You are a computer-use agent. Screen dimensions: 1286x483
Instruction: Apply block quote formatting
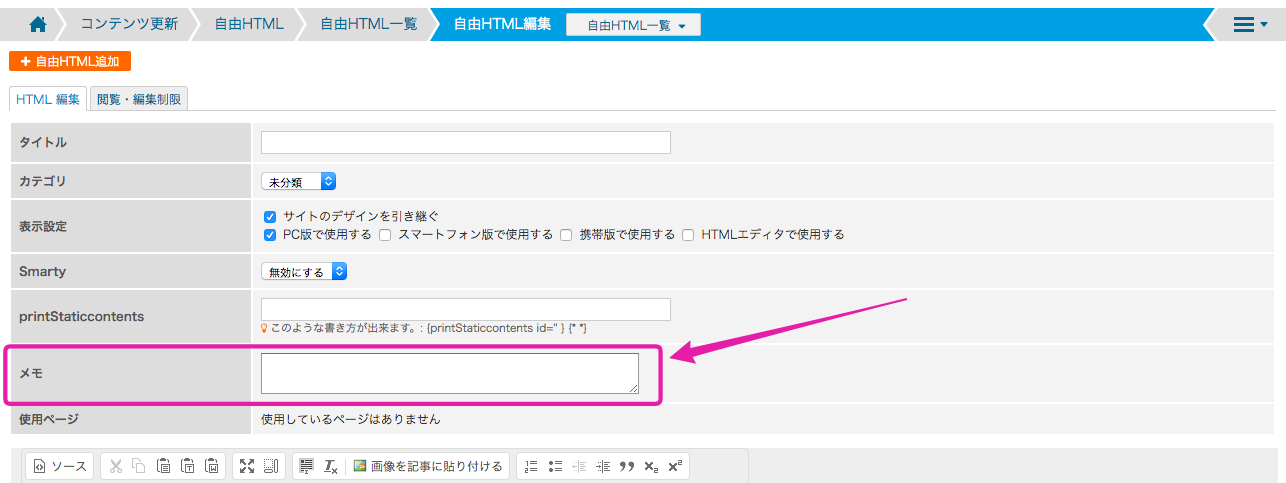pos(627,466)
